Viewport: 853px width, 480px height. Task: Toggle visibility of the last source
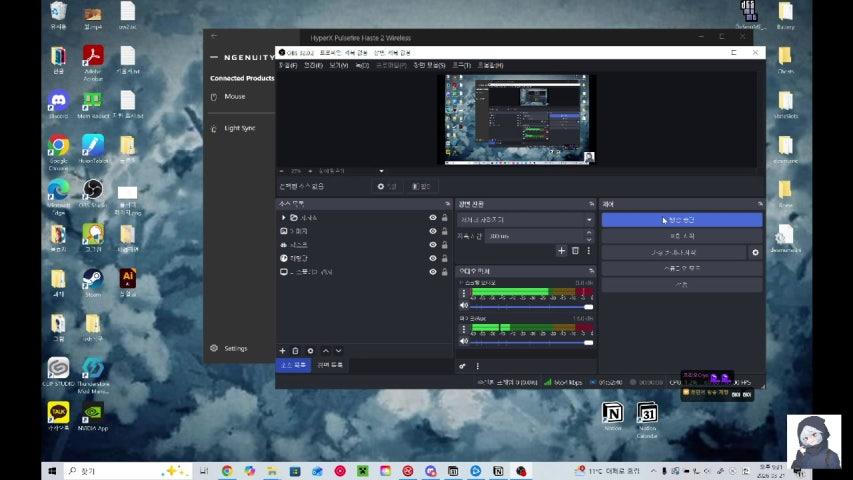(433, 272)
